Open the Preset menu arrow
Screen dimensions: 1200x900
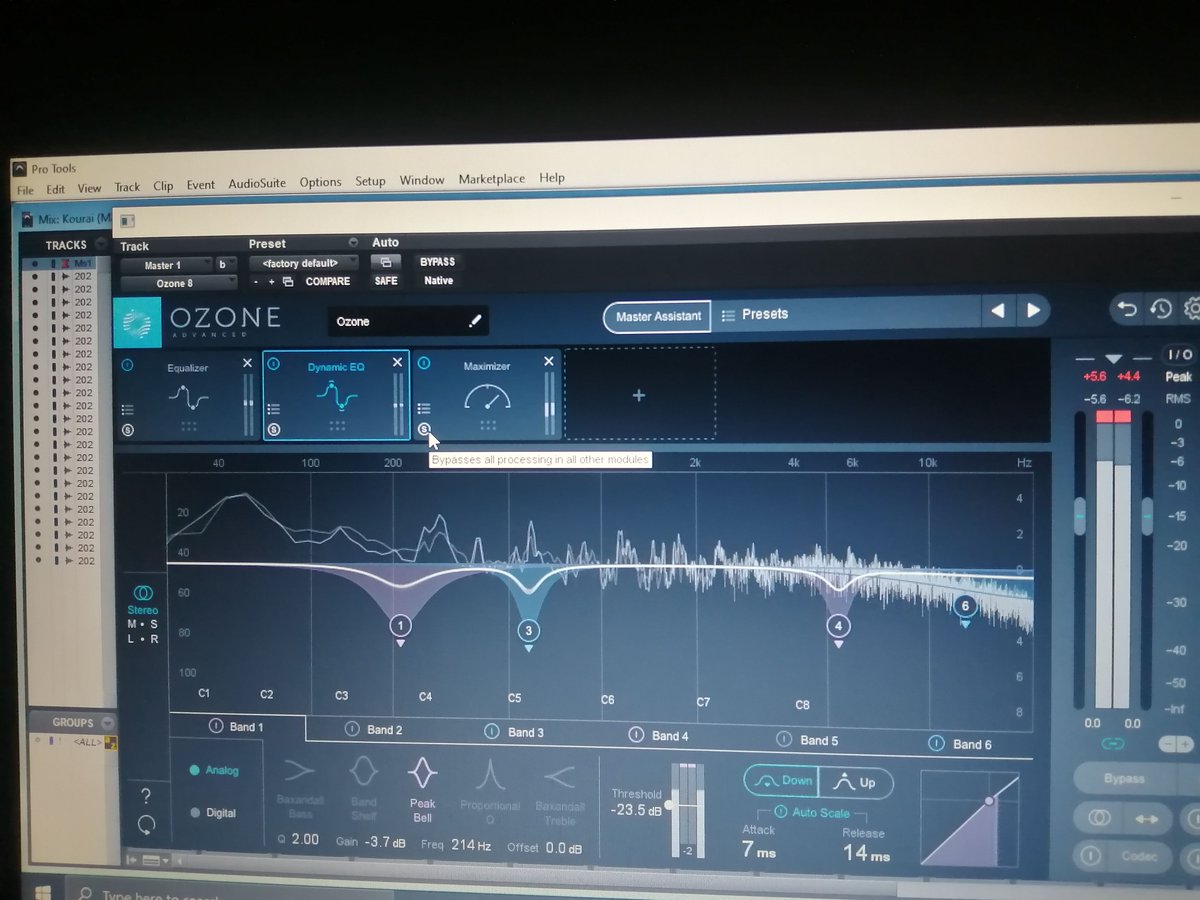[x=353, y=243]
